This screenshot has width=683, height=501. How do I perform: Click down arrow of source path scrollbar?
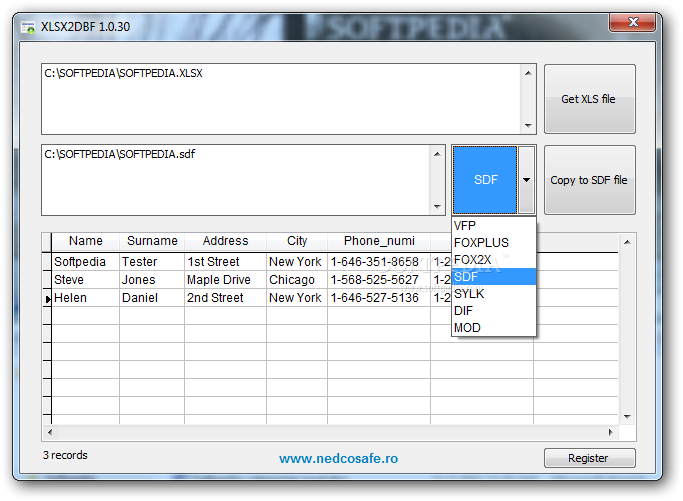click(x=528, y=125)
